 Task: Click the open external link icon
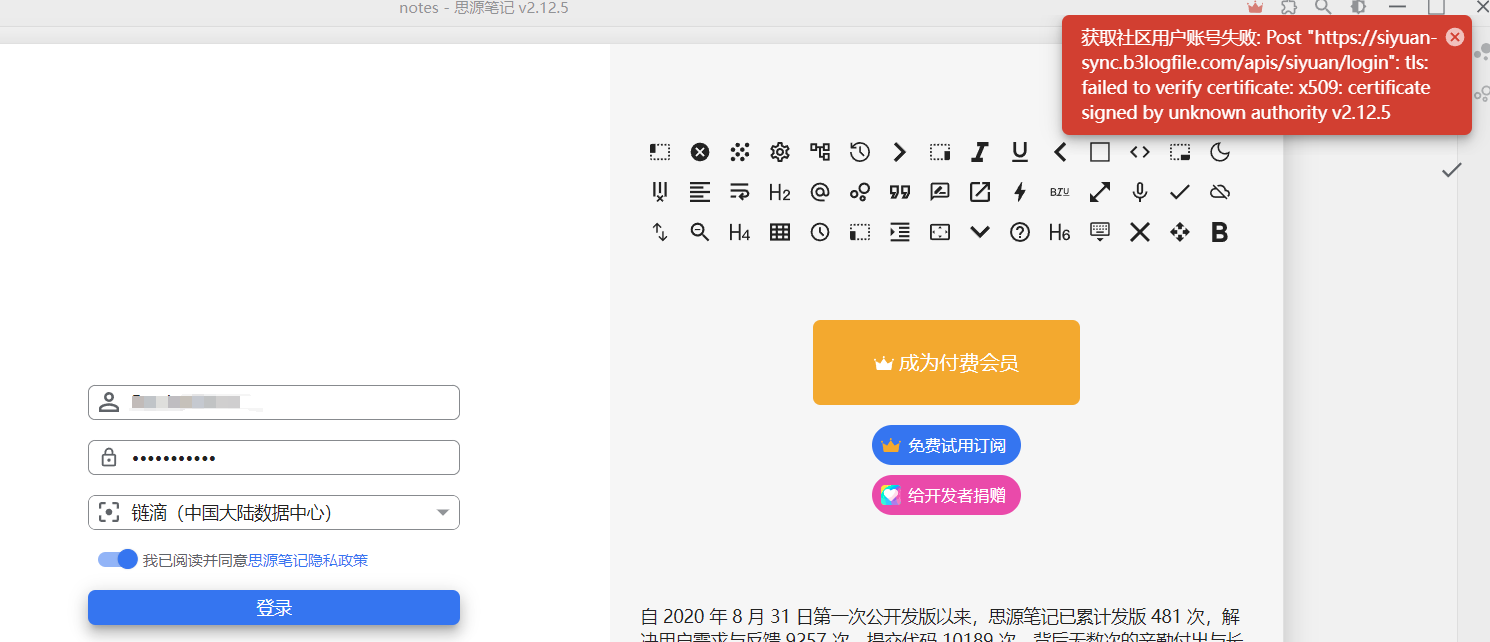980,192
